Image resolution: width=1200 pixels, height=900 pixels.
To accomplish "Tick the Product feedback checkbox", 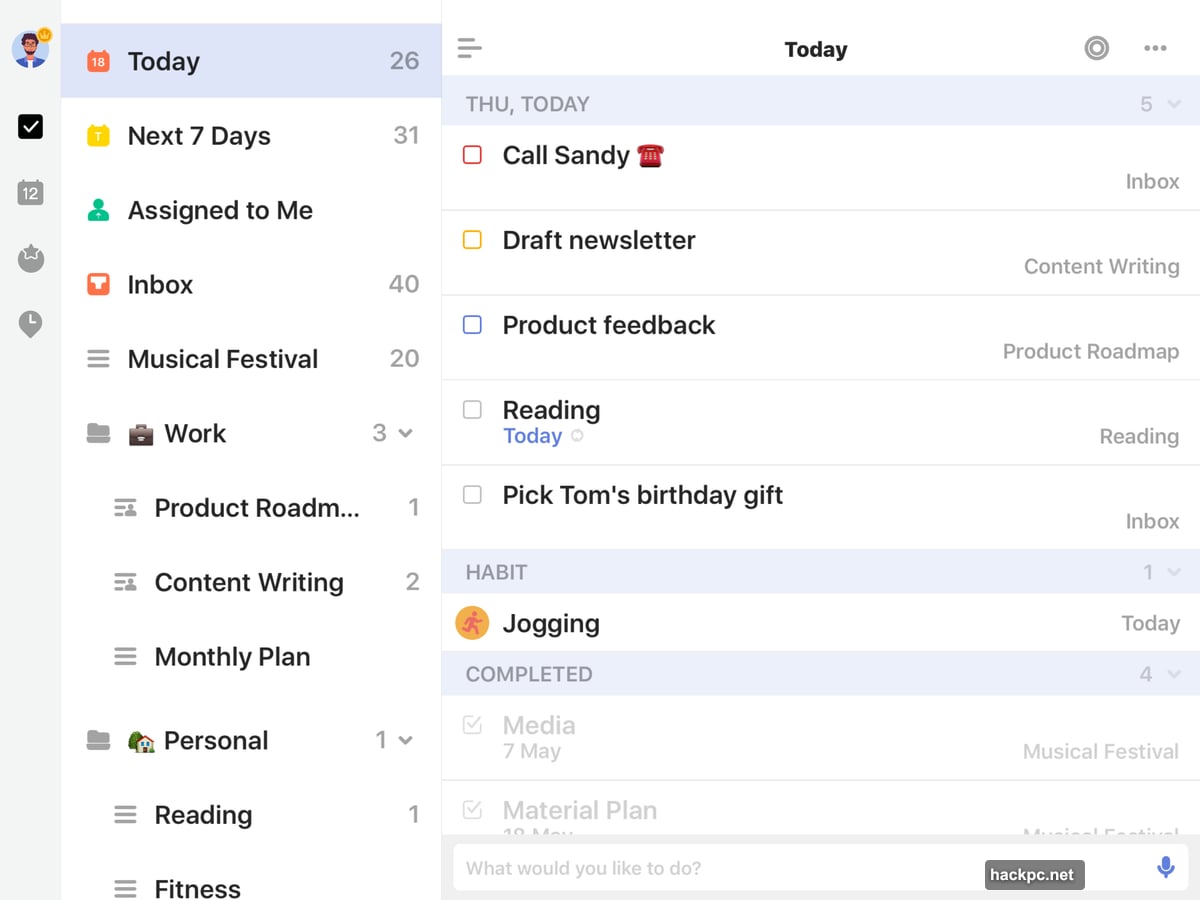I will (x=472, y=325).
